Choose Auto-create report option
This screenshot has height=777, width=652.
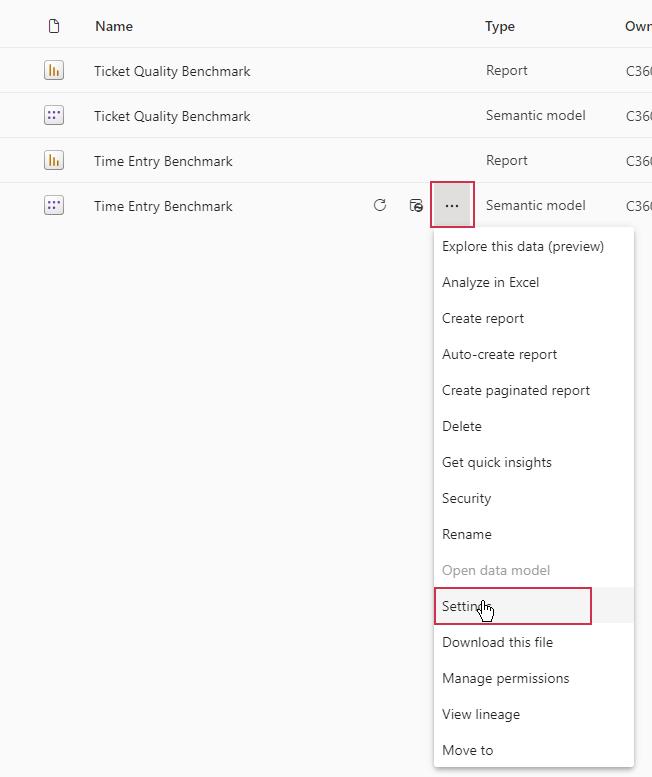pyautogui.click(x=499, y=355)
